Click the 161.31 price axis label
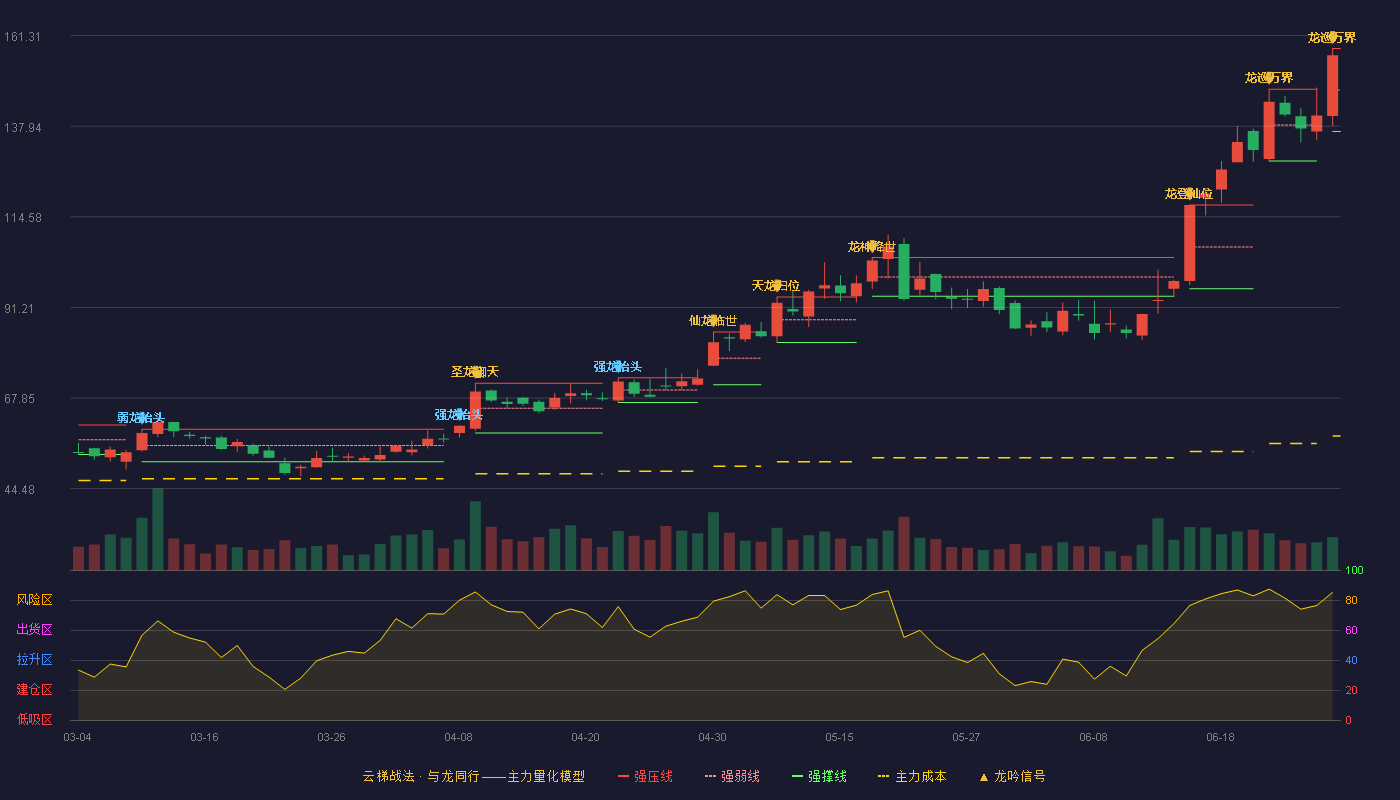Viewport: 1400px width, 800px height. pyautogui.click(x=23, y=37)
